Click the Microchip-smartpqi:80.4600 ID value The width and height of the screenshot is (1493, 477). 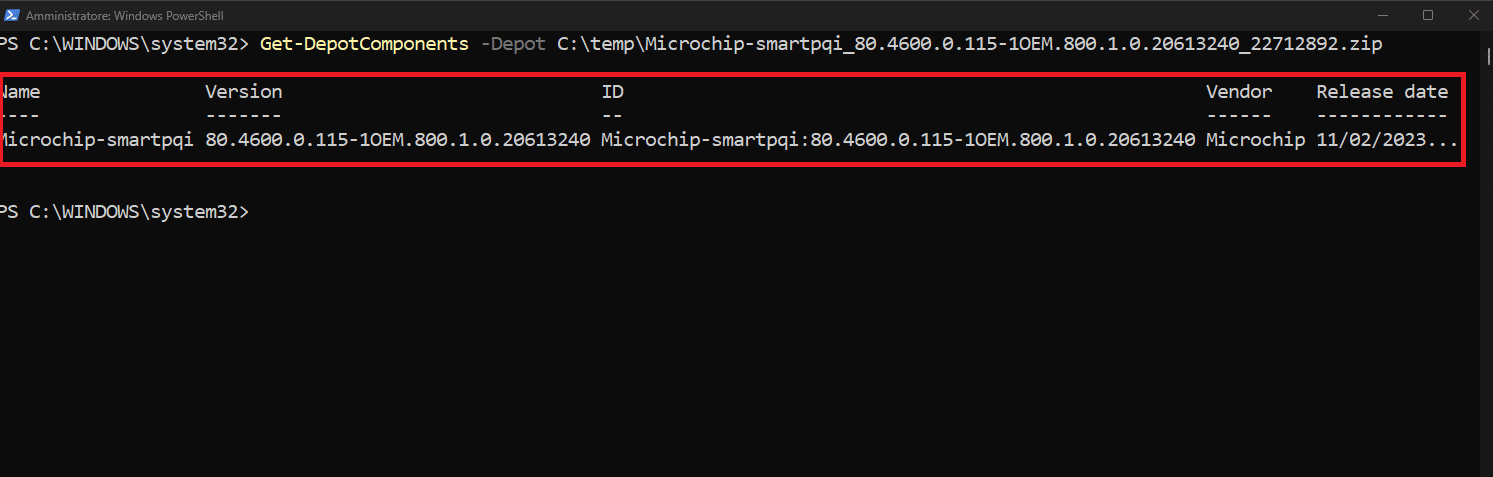[x=898, y=140]
